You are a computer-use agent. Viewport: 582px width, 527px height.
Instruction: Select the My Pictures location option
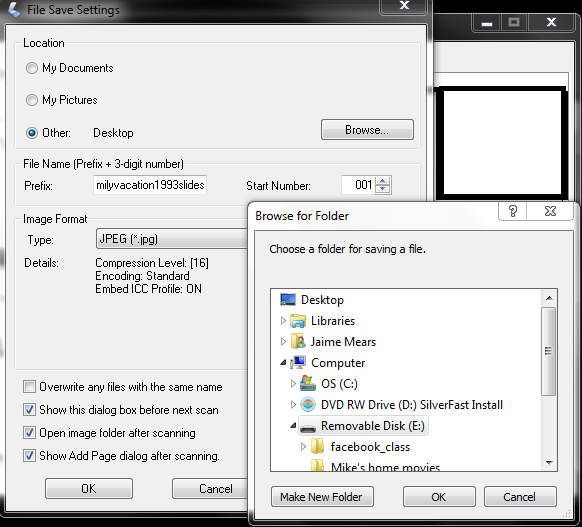click(x=32, y=100)
